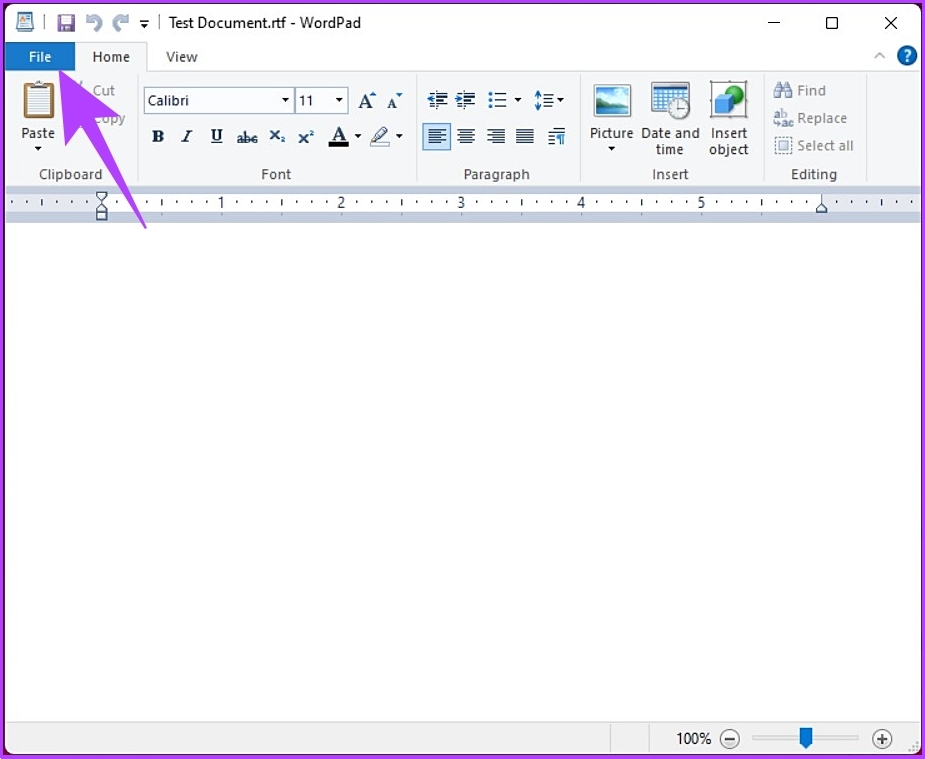925x759 pixels.
Task: Switch to the View tab
Action: coord(181,57)
